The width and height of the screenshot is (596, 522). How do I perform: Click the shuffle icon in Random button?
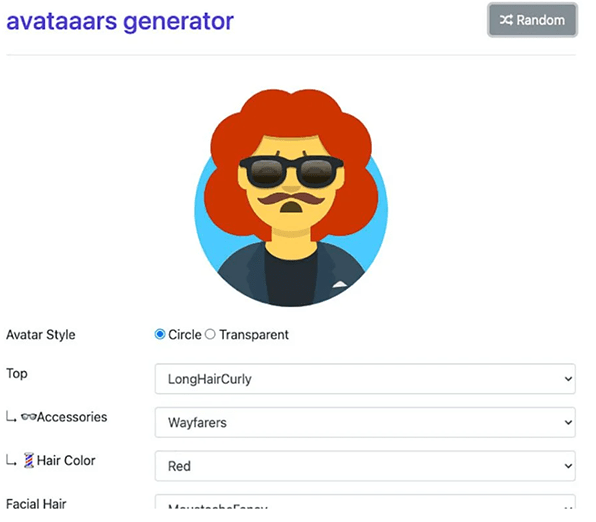(x=506, y=20)
